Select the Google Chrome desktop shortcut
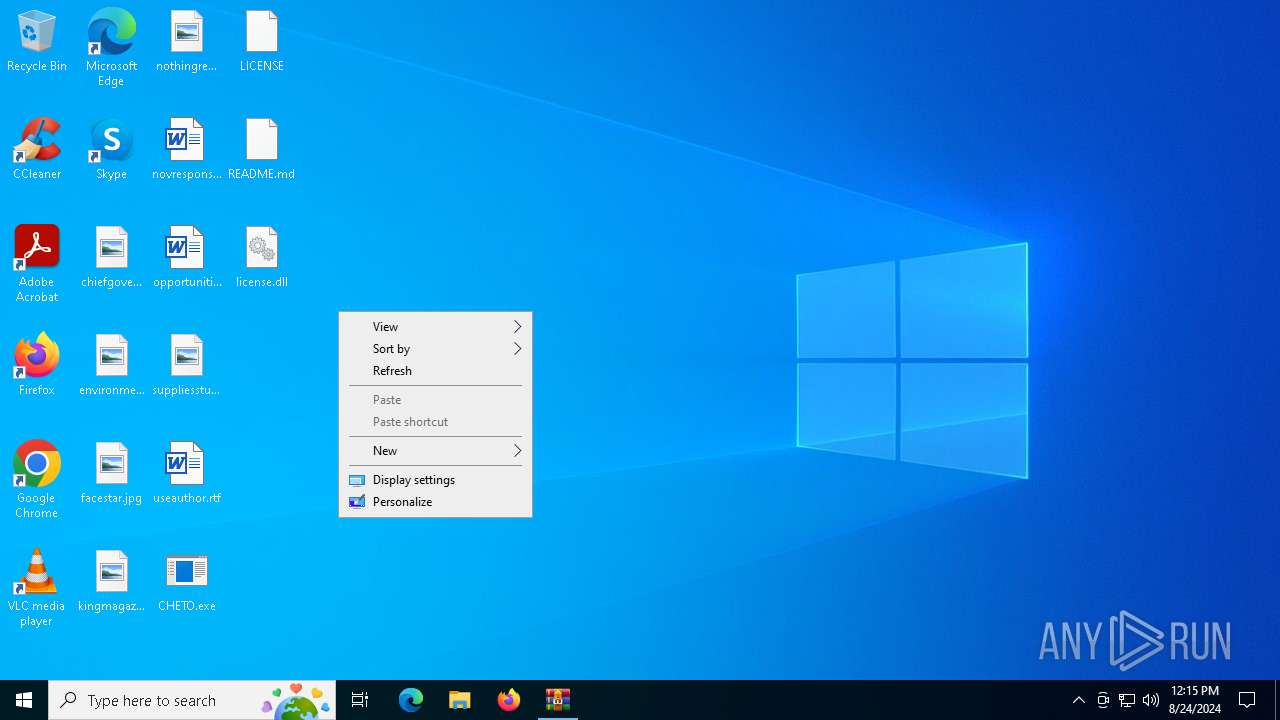This screenshot has width=1280, height=720. click(37, 480)
